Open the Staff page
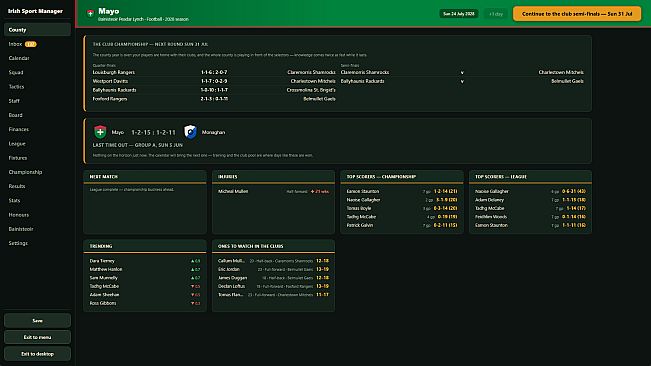This screenshot has height=366, width=651. tap(37, 101)
